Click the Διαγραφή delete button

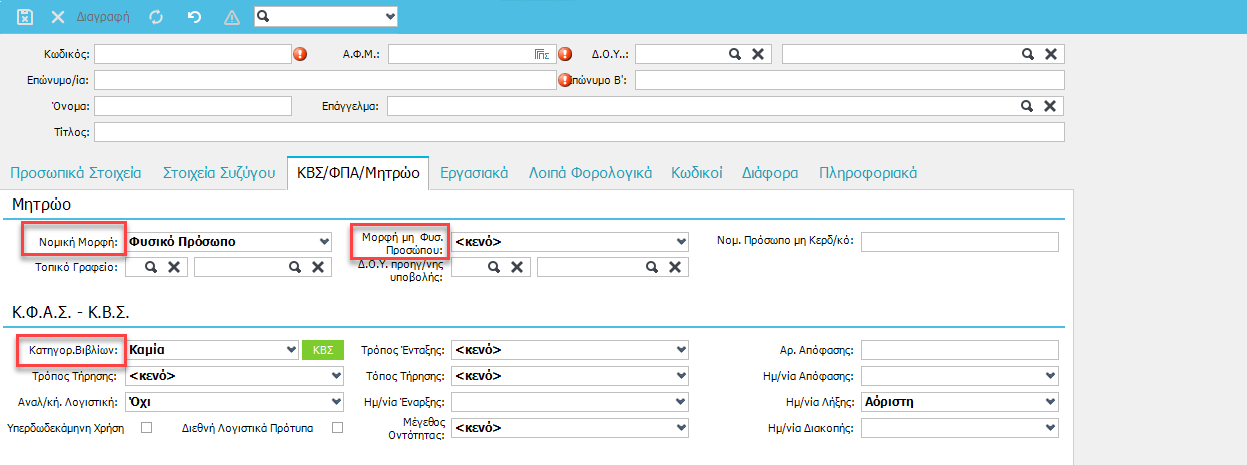pyautogui.click(x=93, y=17)
